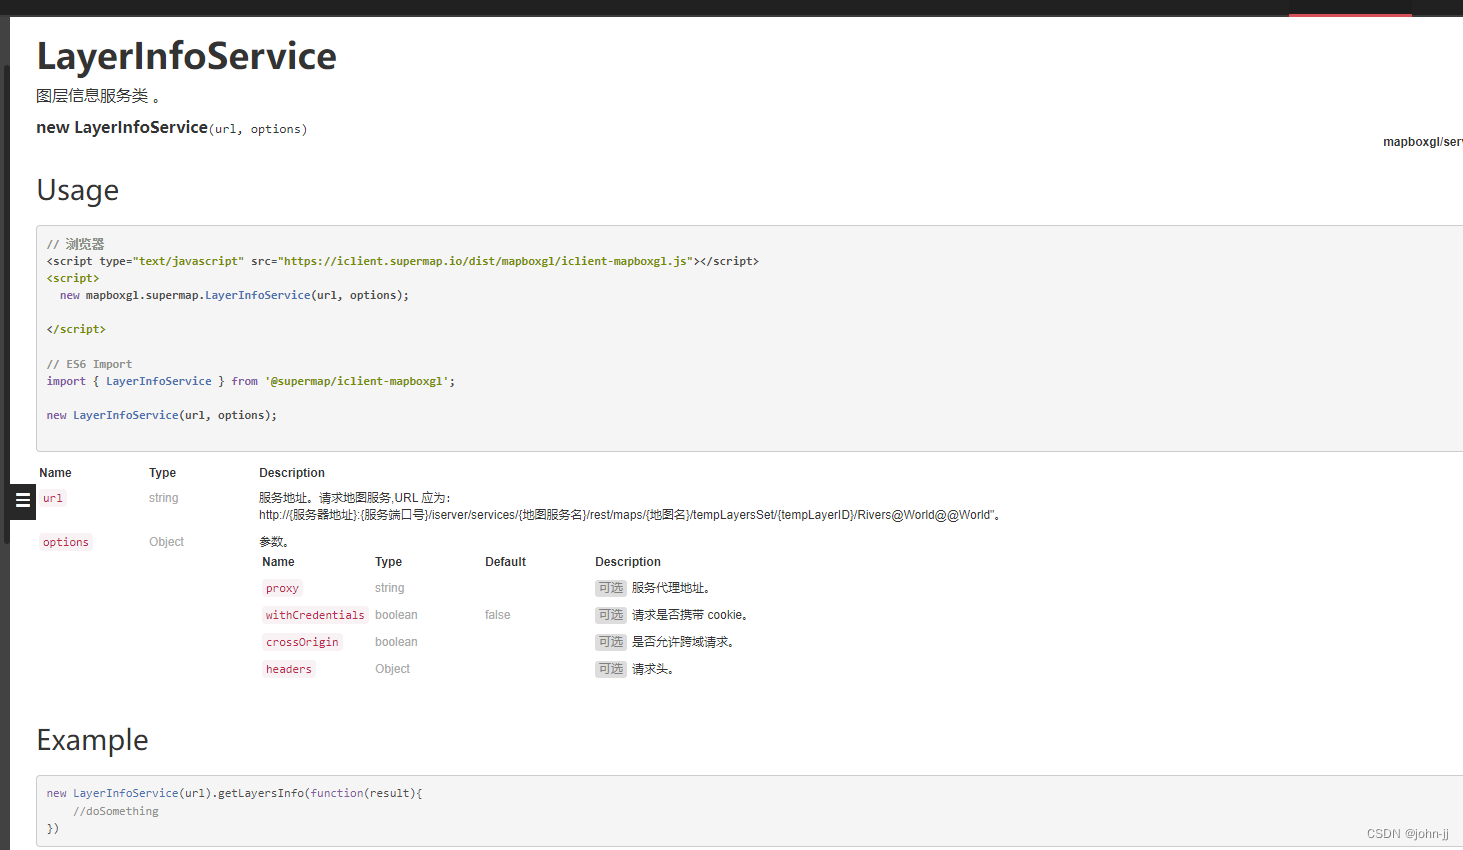
Task: Select the options parameter tag
Action: click(x=65, y=541)
